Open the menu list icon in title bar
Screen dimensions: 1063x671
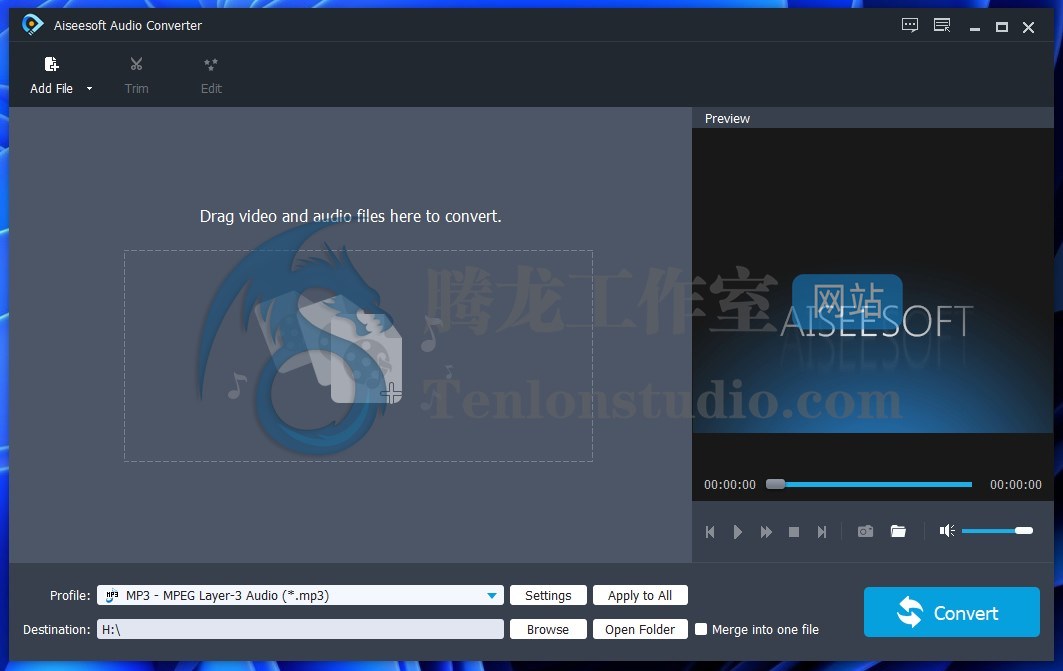[942, 26]
